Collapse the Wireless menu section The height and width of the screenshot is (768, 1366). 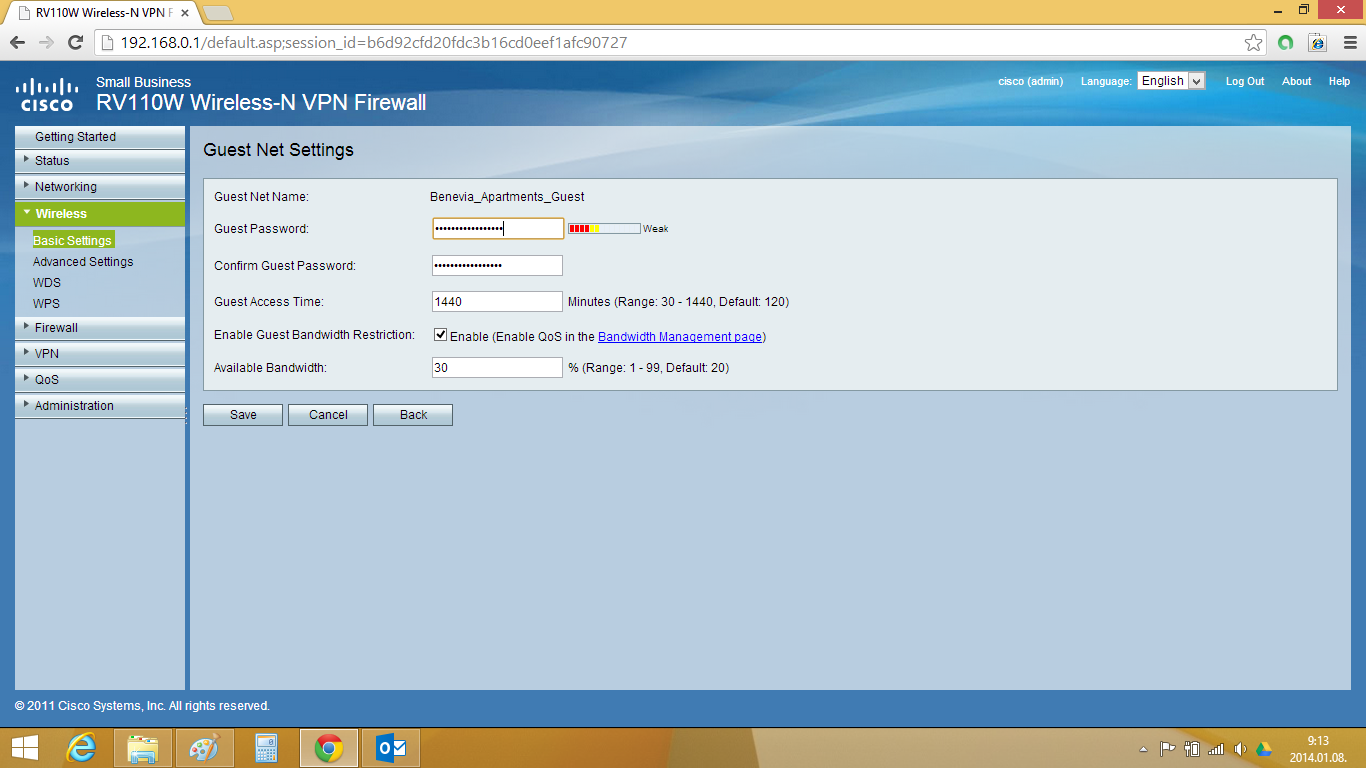(100, 214)
